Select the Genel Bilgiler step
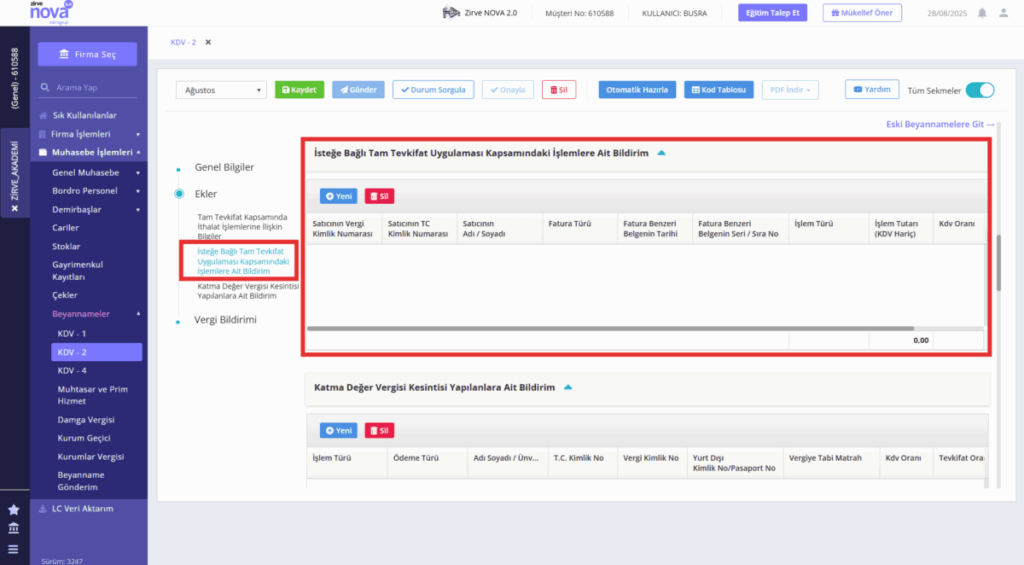Image resolution: width=1024 pixels, height=565 pixels. (224, 167)
